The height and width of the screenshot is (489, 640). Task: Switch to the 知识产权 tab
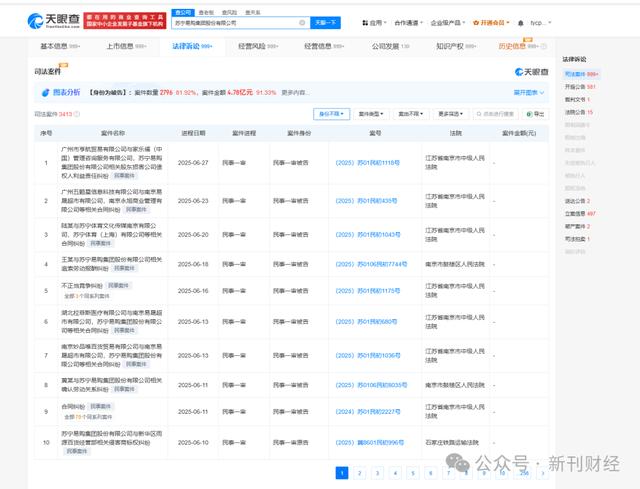456,47
